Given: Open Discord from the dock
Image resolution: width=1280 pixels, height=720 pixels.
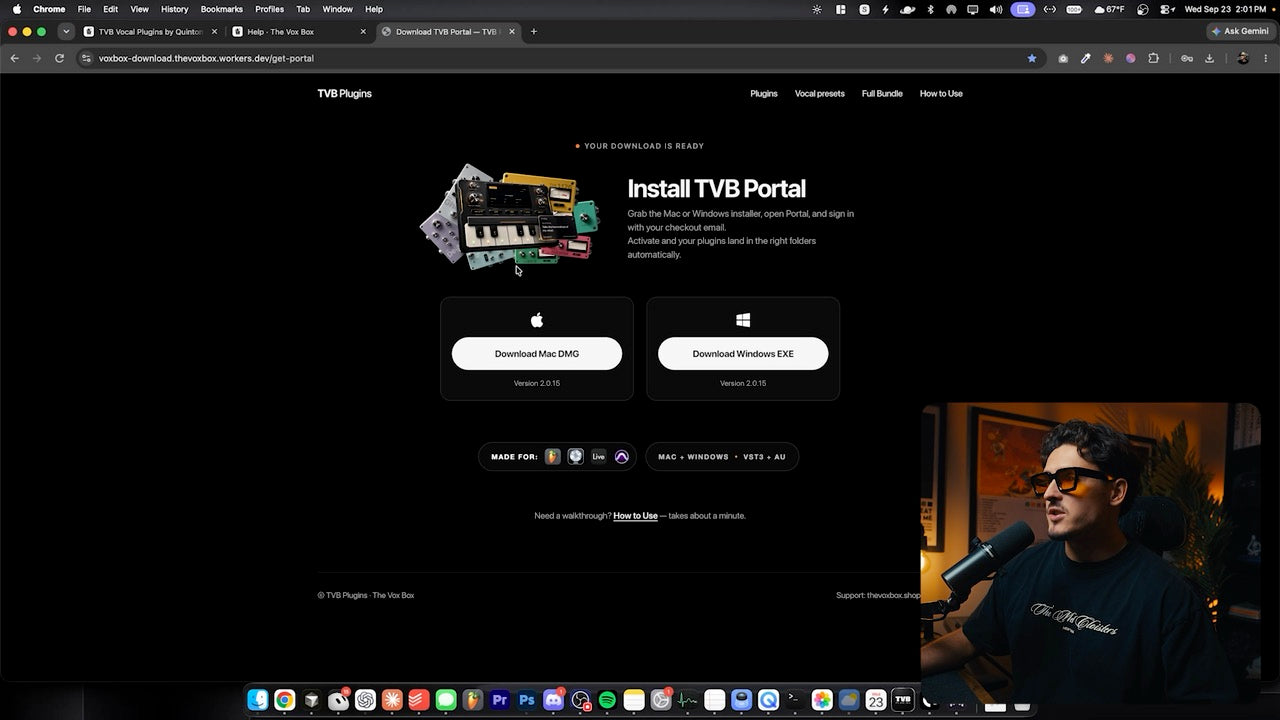Looking at the screenshot, I should [553, 701].
